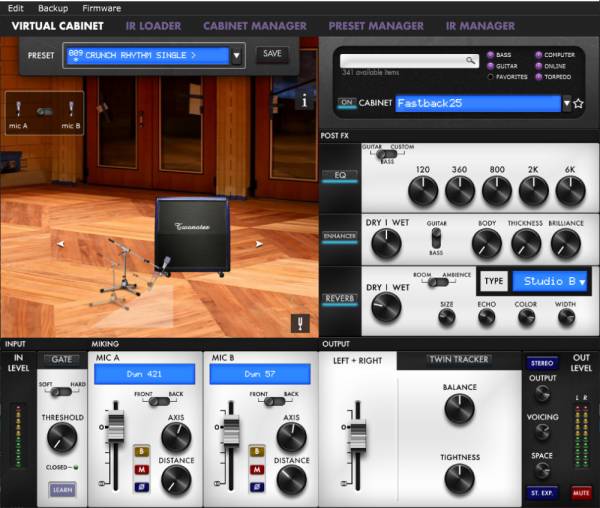Show previous cabinet with left arrow
This screenshot has width=600, height=508.
60,243
